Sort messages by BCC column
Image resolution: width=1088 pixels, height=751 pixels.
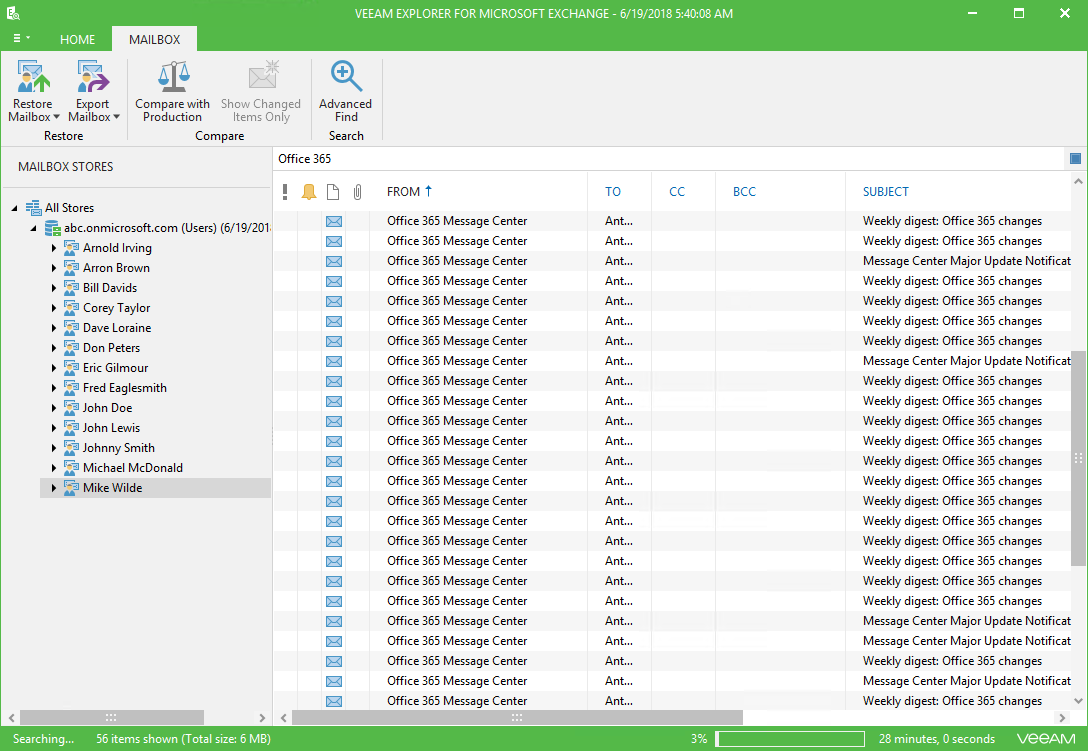[744, 192]
